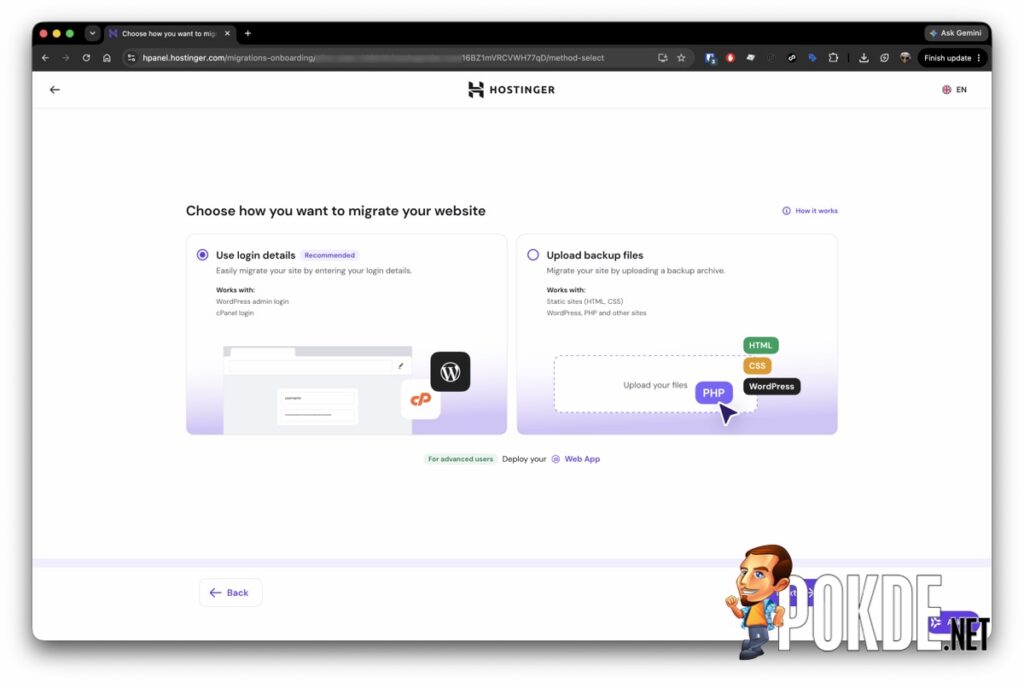Open the EN language selector

(954, 89)
